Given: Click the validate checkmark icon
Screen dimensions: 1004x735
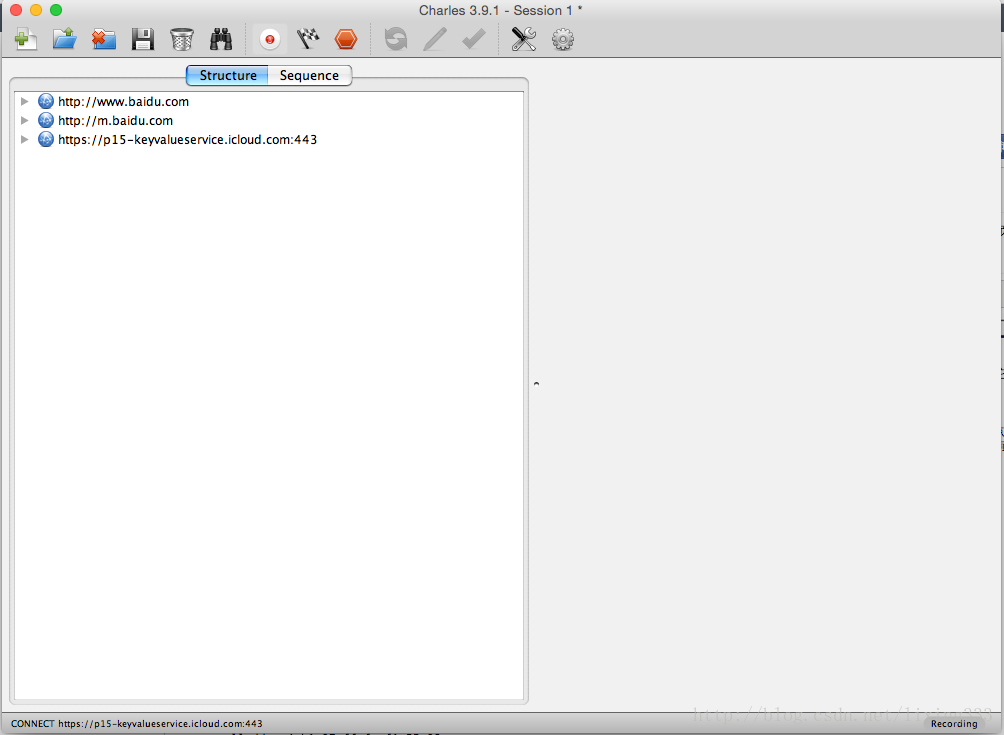Looking at the screenshot, I should click(x=474, y=40).
